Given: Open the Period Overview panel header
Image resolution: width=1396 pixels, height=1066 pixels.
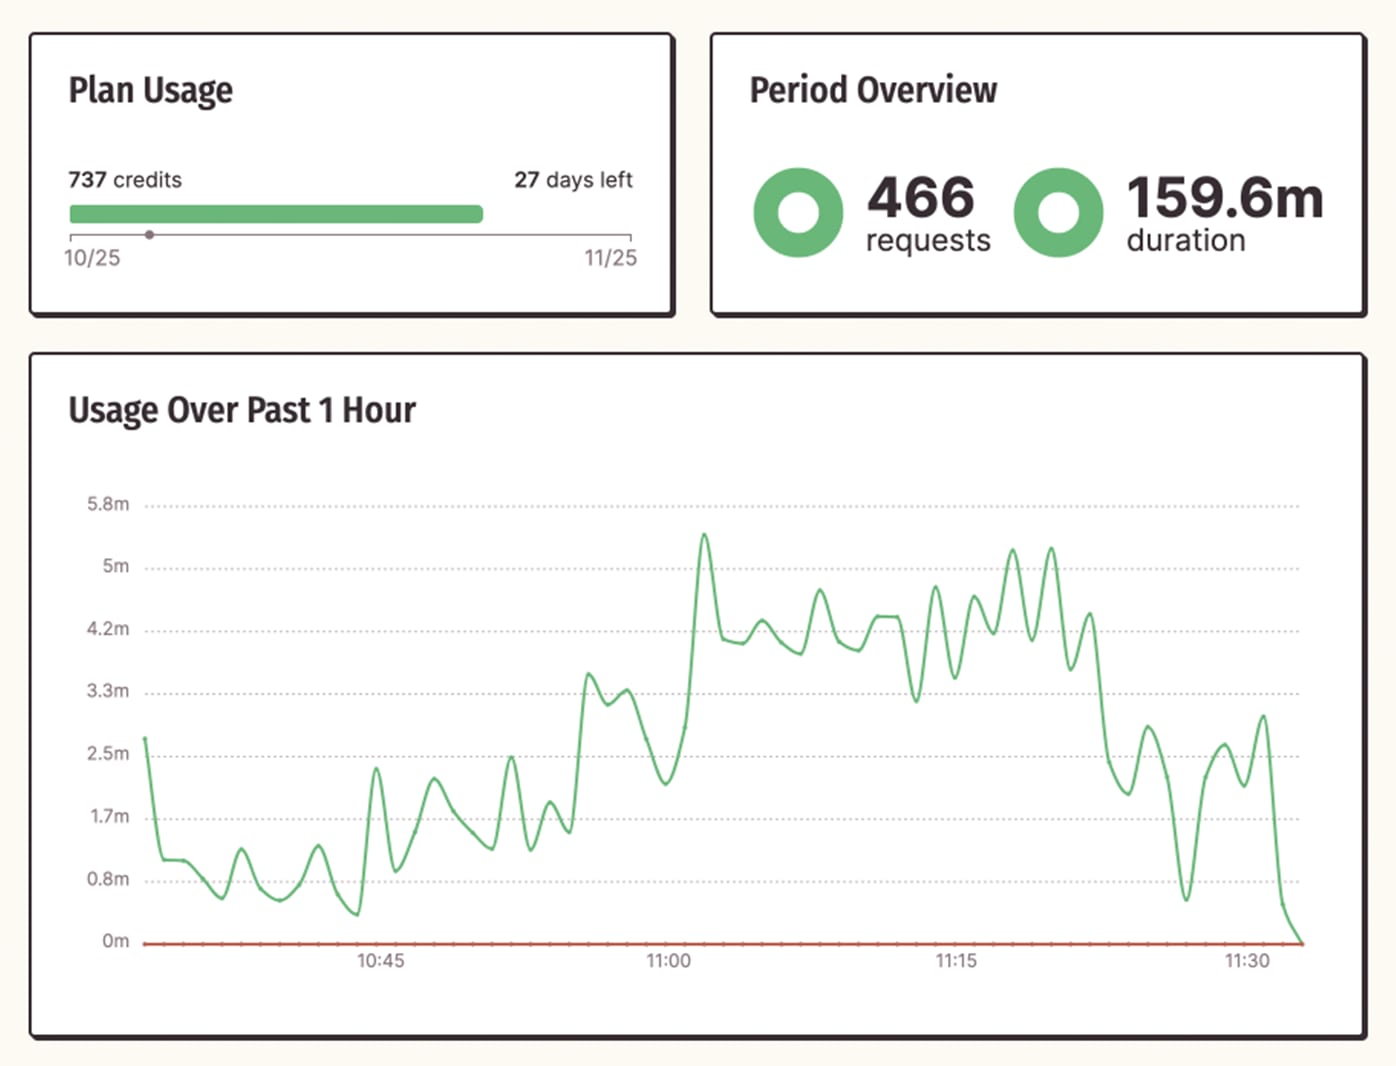Looking at the screenshot, I should 872,90.
